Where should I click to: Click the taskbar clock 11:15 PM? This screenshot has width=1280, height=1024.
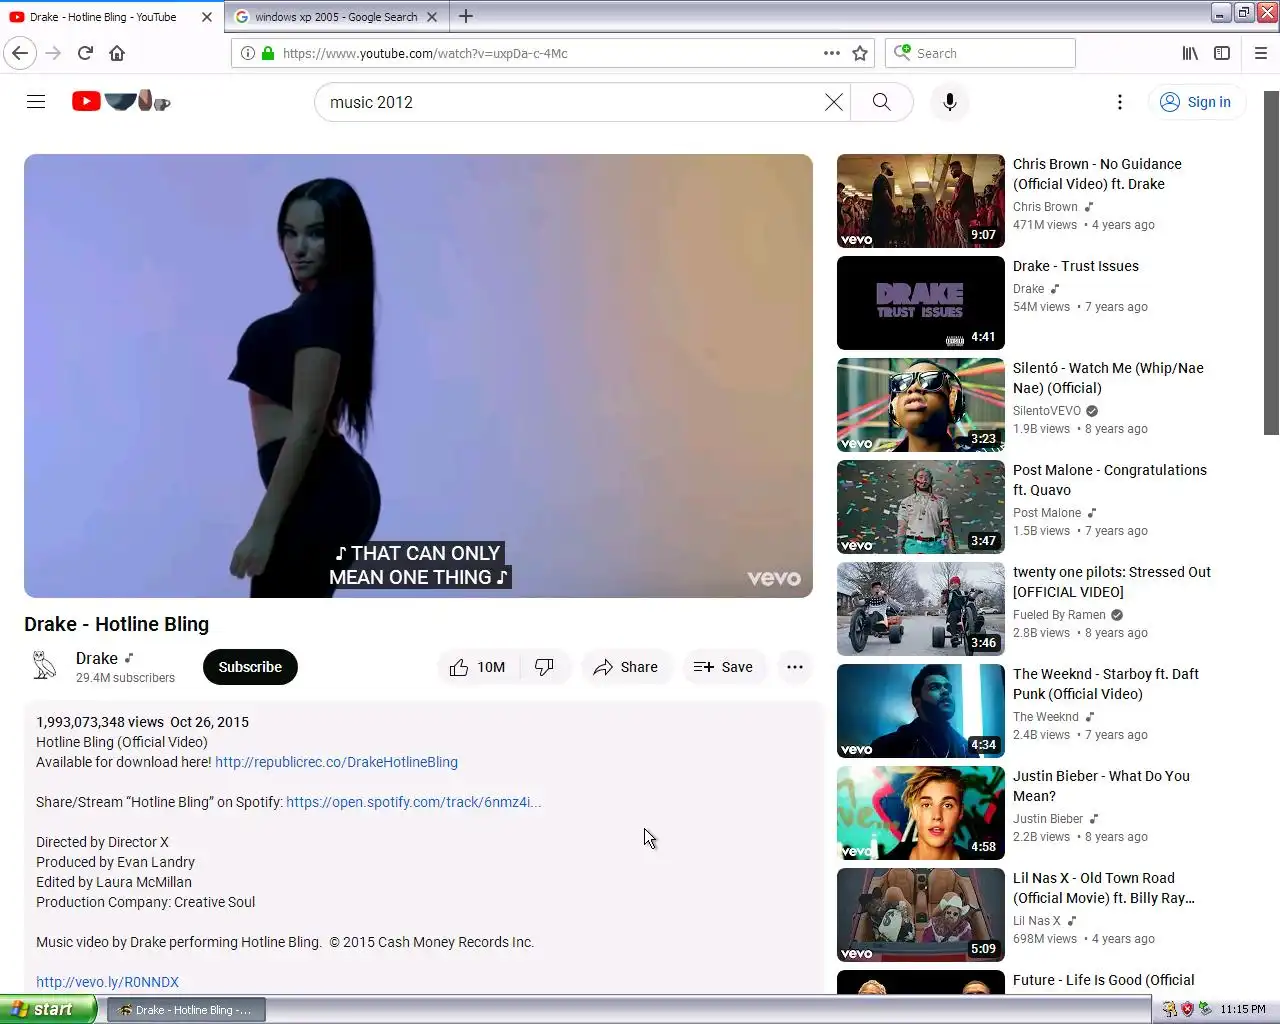pos(1243,1009)
